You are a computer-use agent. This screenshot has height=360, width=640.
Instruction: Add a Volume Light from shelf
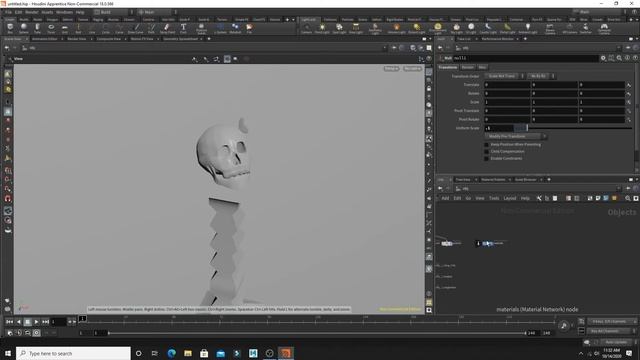tap(396, 28)
